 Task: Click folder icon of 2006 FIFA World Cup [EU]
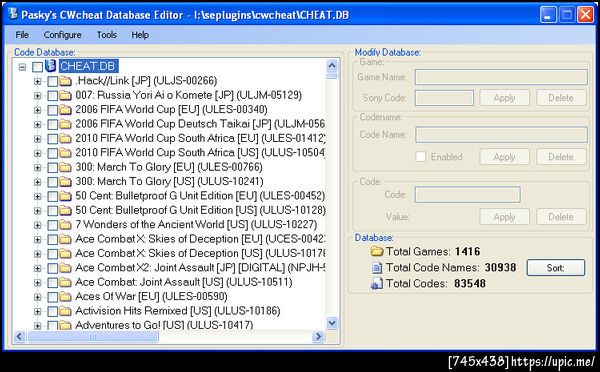click(x=65, y=110)
